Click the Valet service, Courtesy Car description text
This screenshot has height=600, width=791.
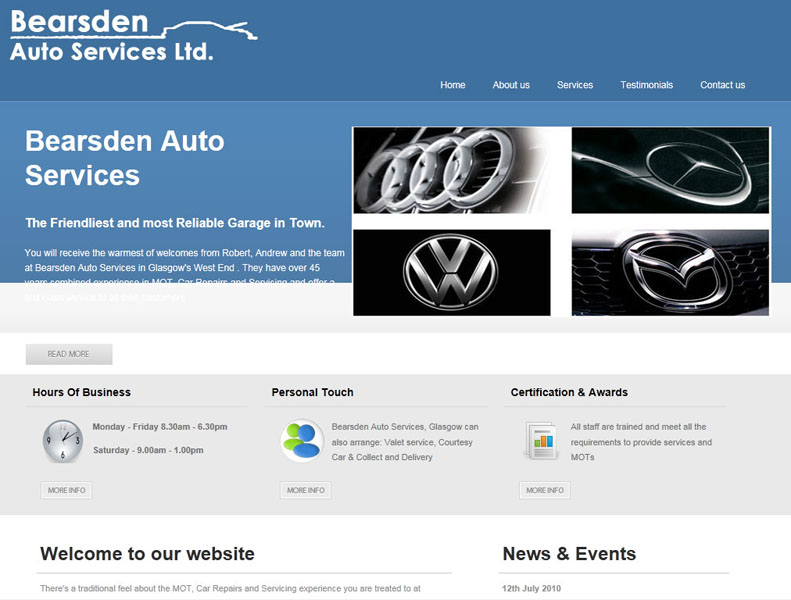click(405, 442)
